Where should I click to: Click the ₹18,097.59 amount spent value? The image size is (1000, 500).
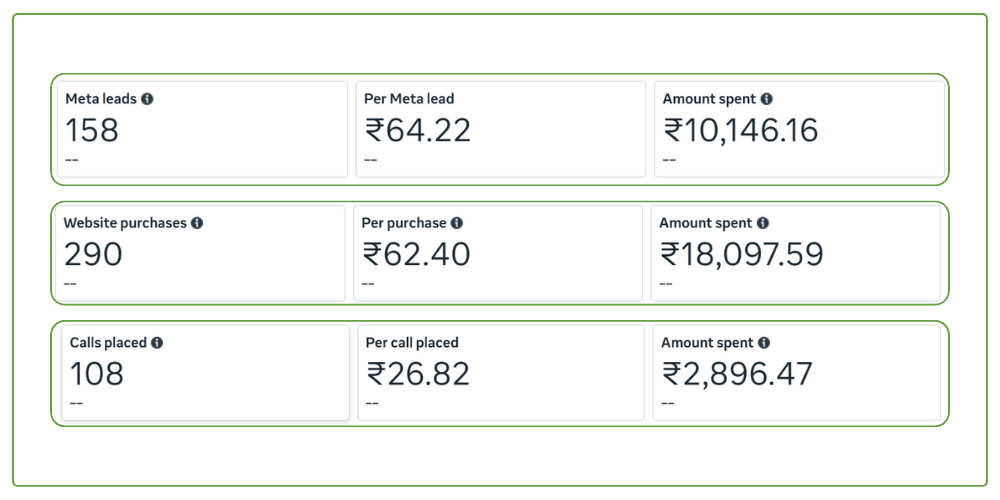(742, 255)
